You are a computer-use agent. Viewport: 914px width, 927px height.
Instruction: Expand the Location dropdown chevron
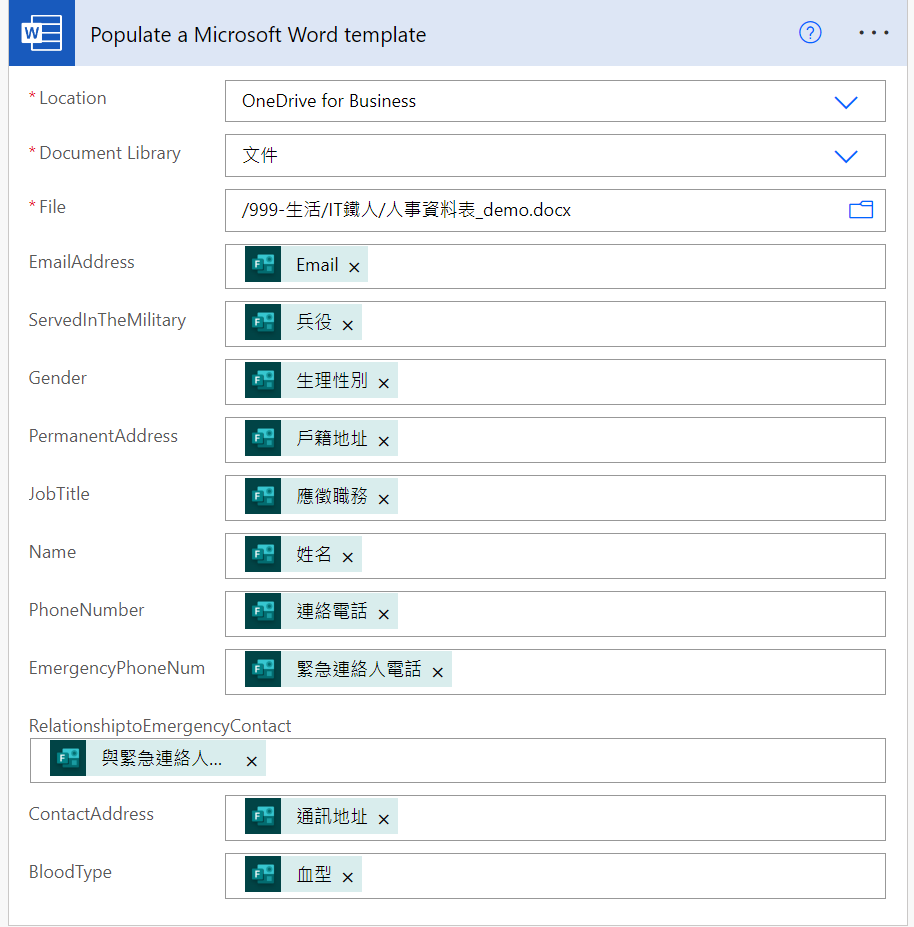click(x=845, y=102)
